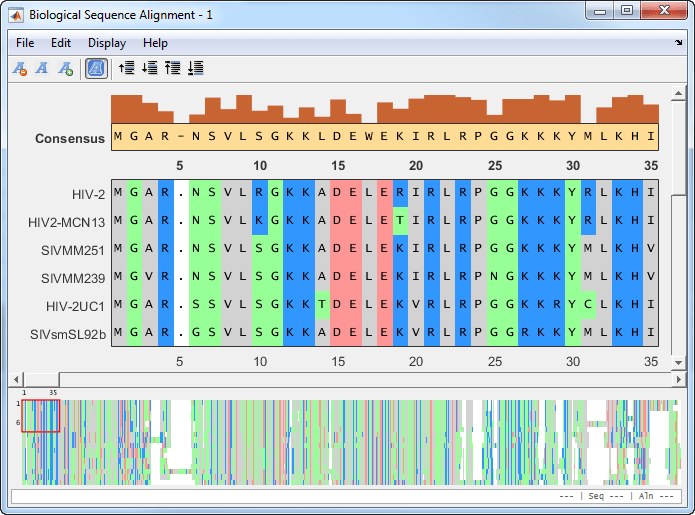Click the dock window arrow icon
This screenshot has height=515, width=695.
click(679, 43)
